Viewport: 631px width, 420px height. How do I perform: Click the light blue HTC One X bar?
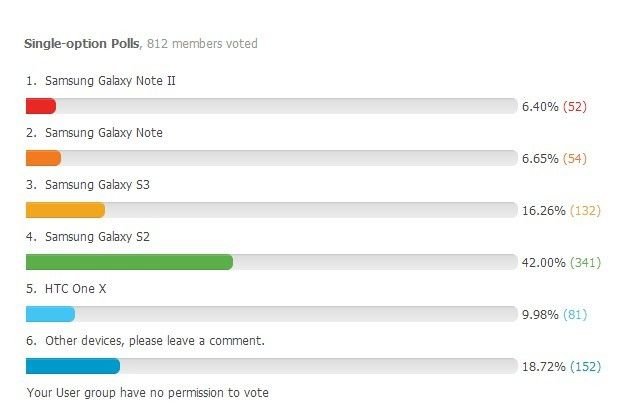pyautogui.click(x=50, y=314)
